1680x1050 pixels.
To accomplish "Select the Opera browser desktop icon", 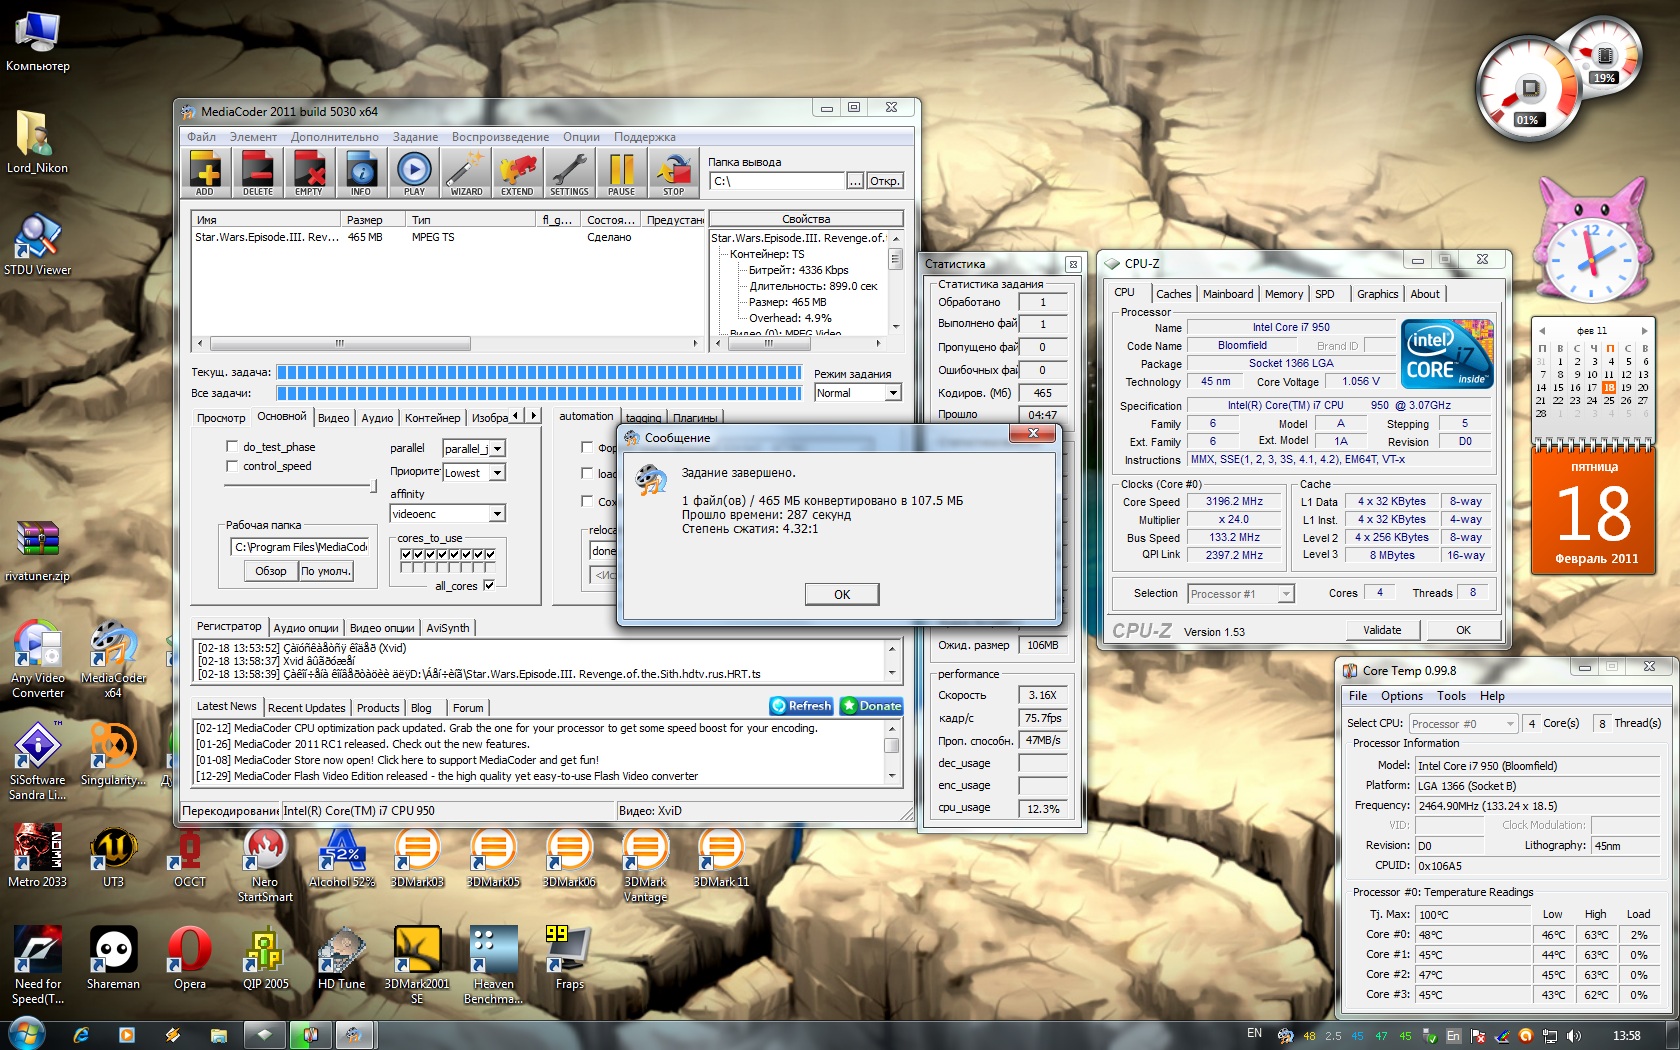I will pyautogui.click(x=189, y=958).
